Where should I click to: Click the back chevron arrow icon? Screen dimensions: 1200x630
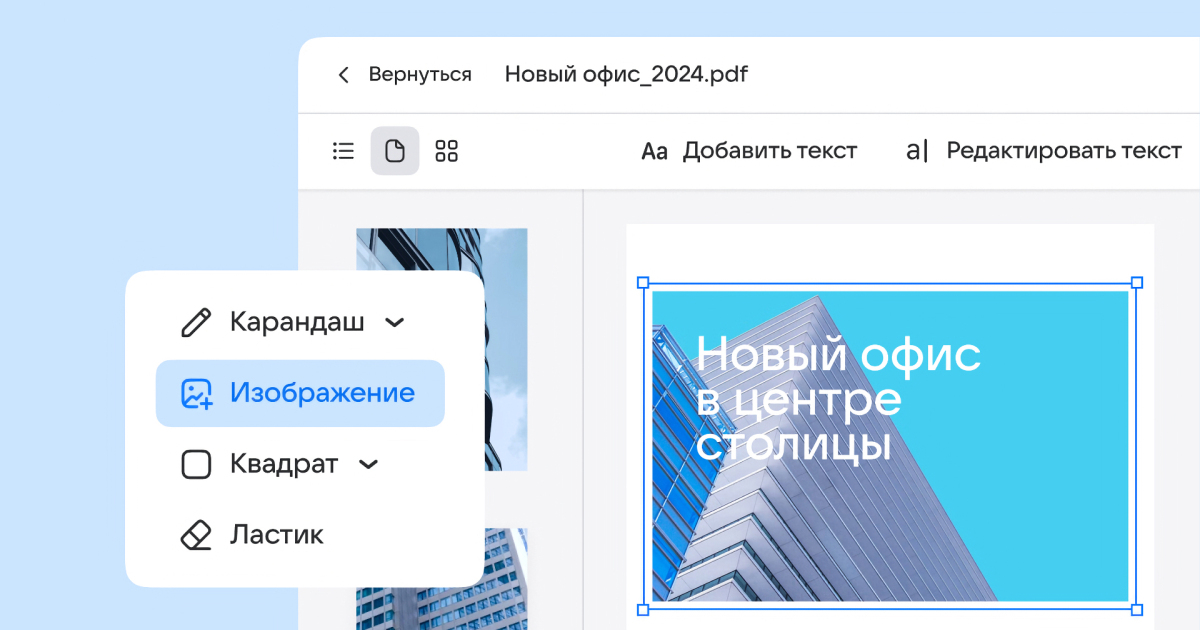pos(344,75)
